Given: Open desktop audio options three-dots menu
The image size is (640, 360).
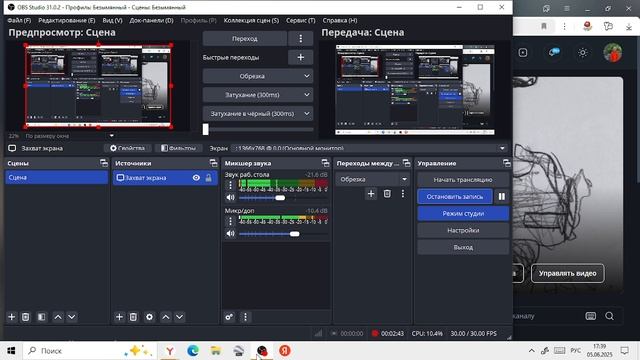Looking at the screenshot, I should [x=230, y=185].
